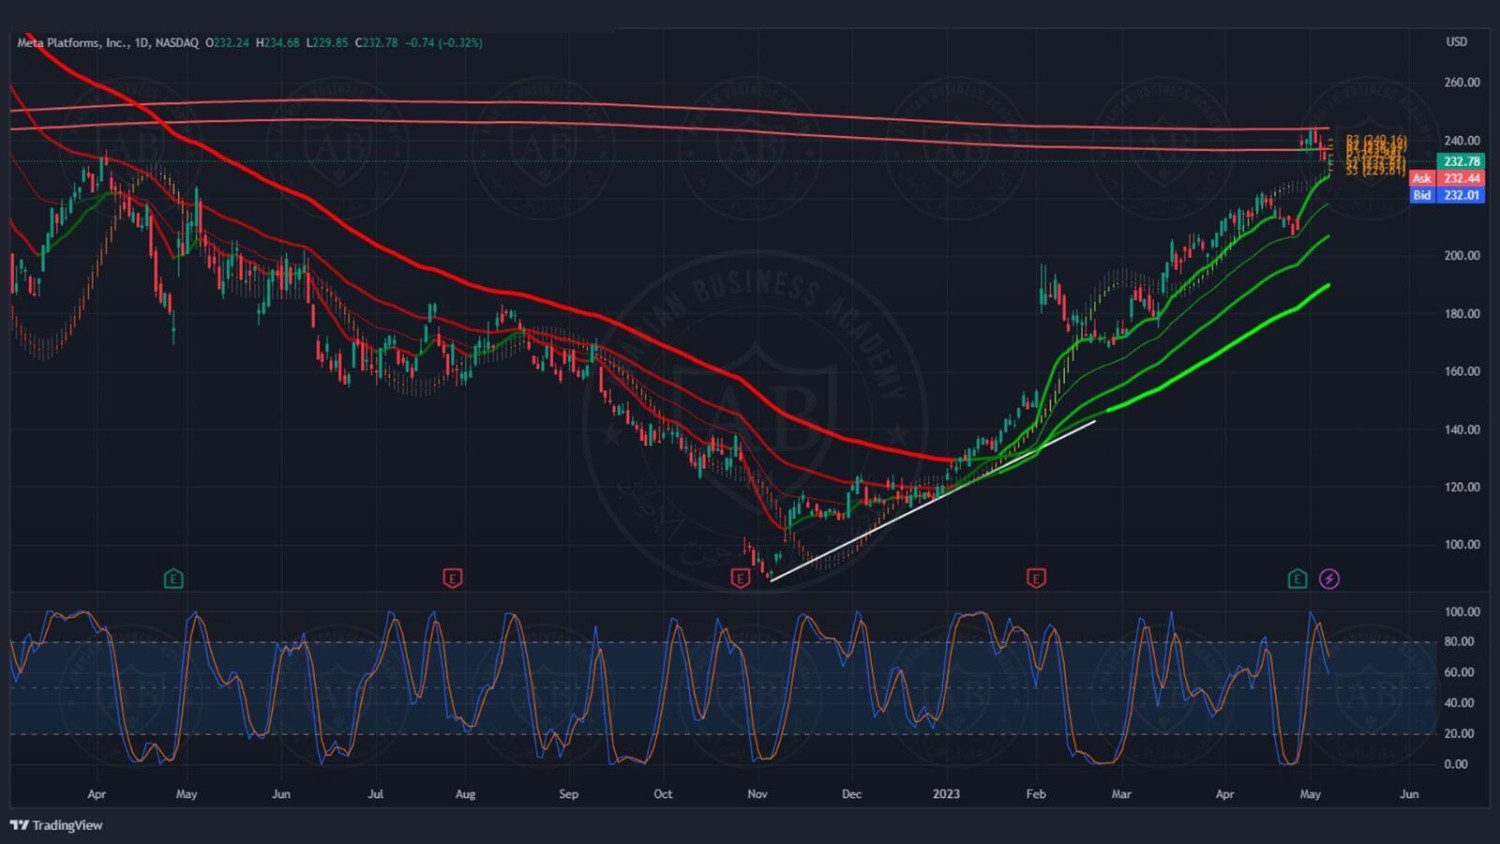Click the Bid price label 232.01
Screen dimensions: 1500x844
[x=1447, y=195]
